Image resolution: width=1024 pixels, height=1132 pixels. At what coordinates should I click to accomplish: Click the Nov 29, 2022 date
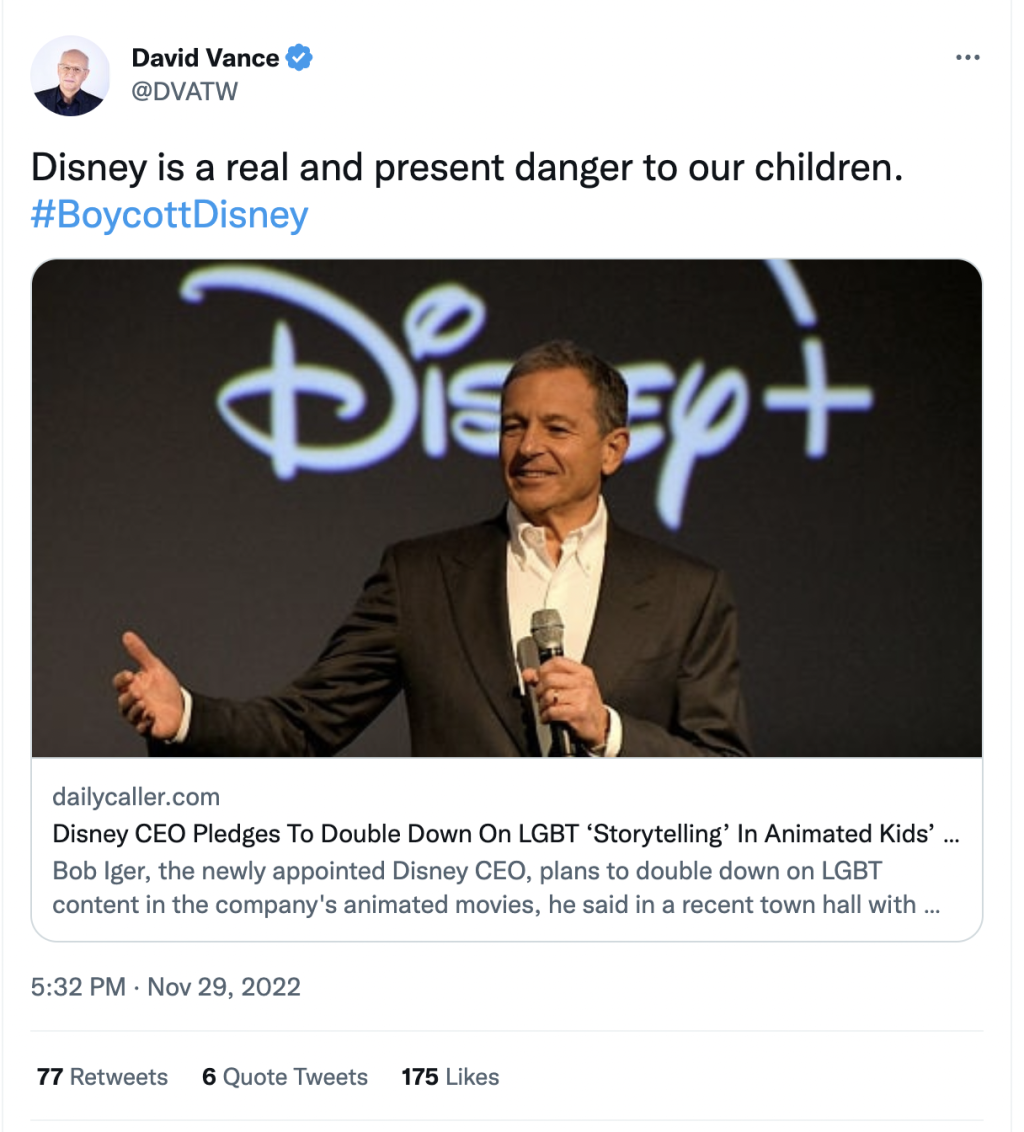224,987
